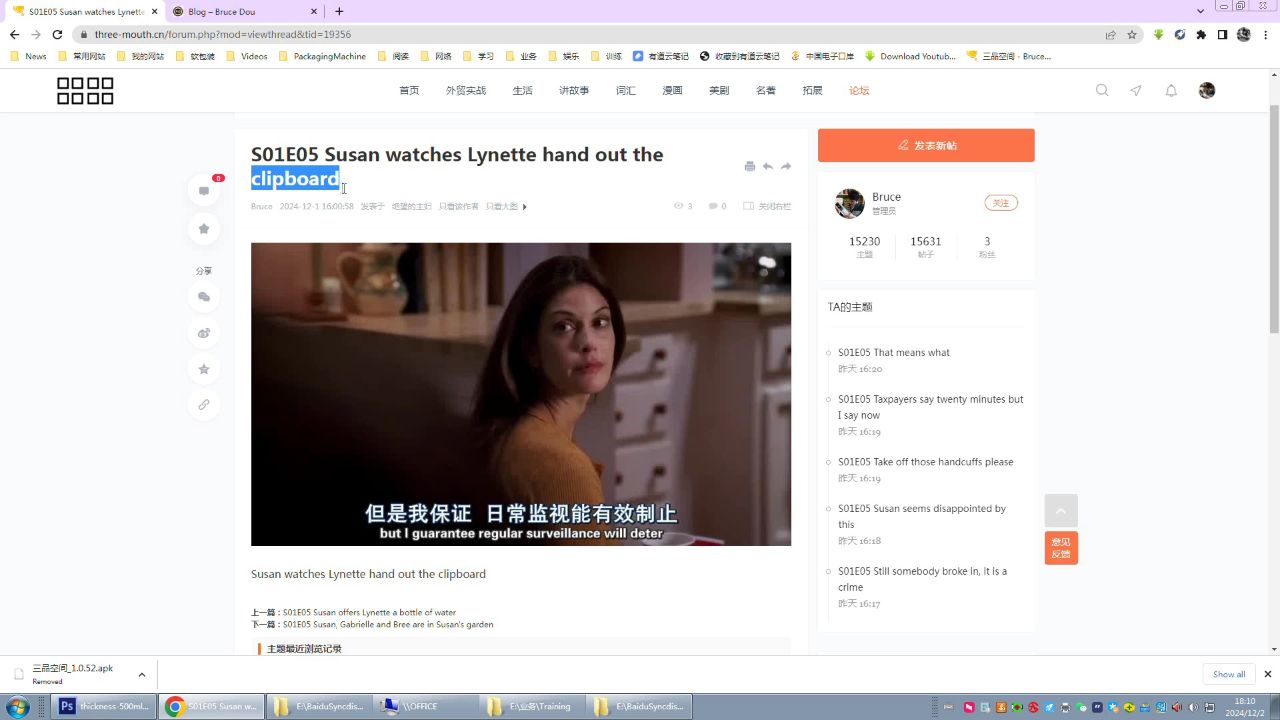Open the notification bell in site header
1280x720 pixels.
(x=1171, y=90)
